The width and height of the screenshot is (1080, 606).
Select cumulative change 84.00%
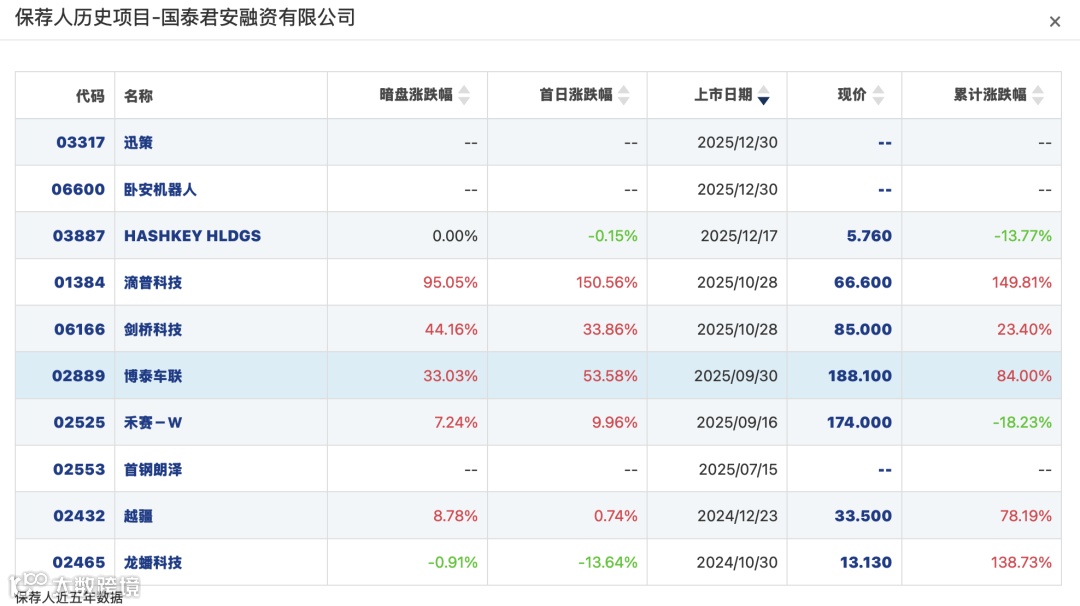pyautogui.click(x=1024, y=376)
